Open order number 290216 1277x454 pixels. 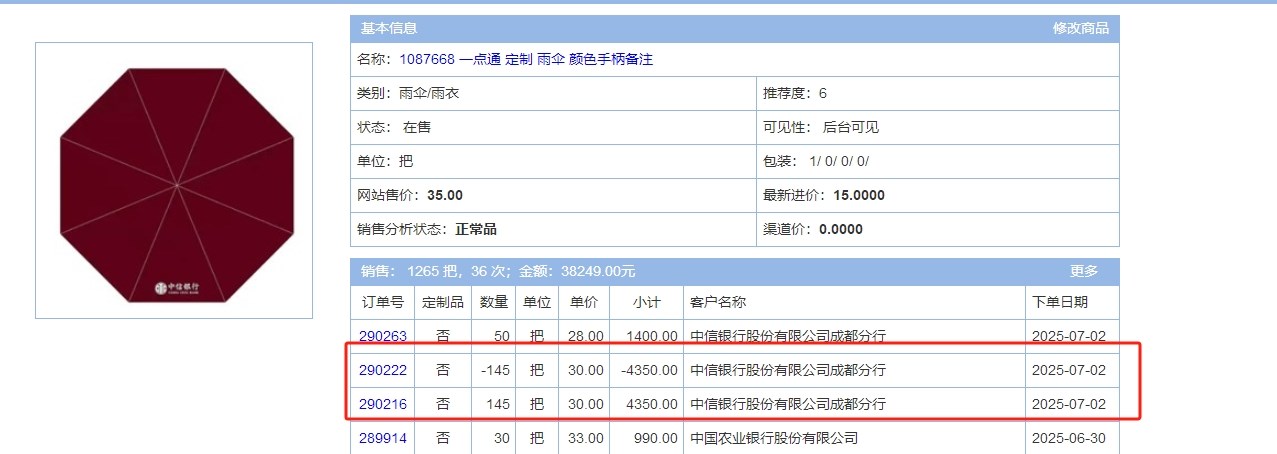click(x=383, y=404)
